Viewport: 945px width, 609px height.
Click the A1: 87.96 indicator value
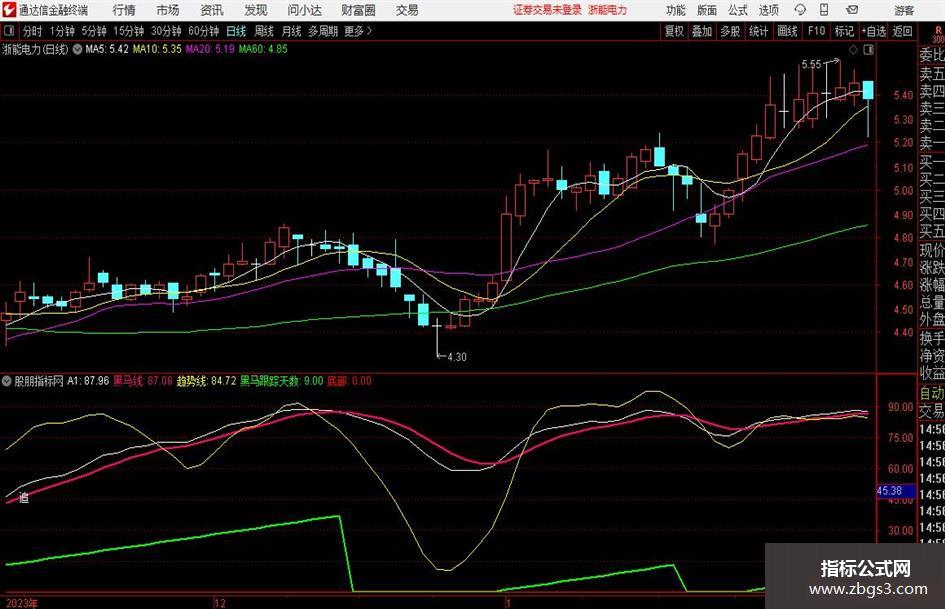coord(88,381)
